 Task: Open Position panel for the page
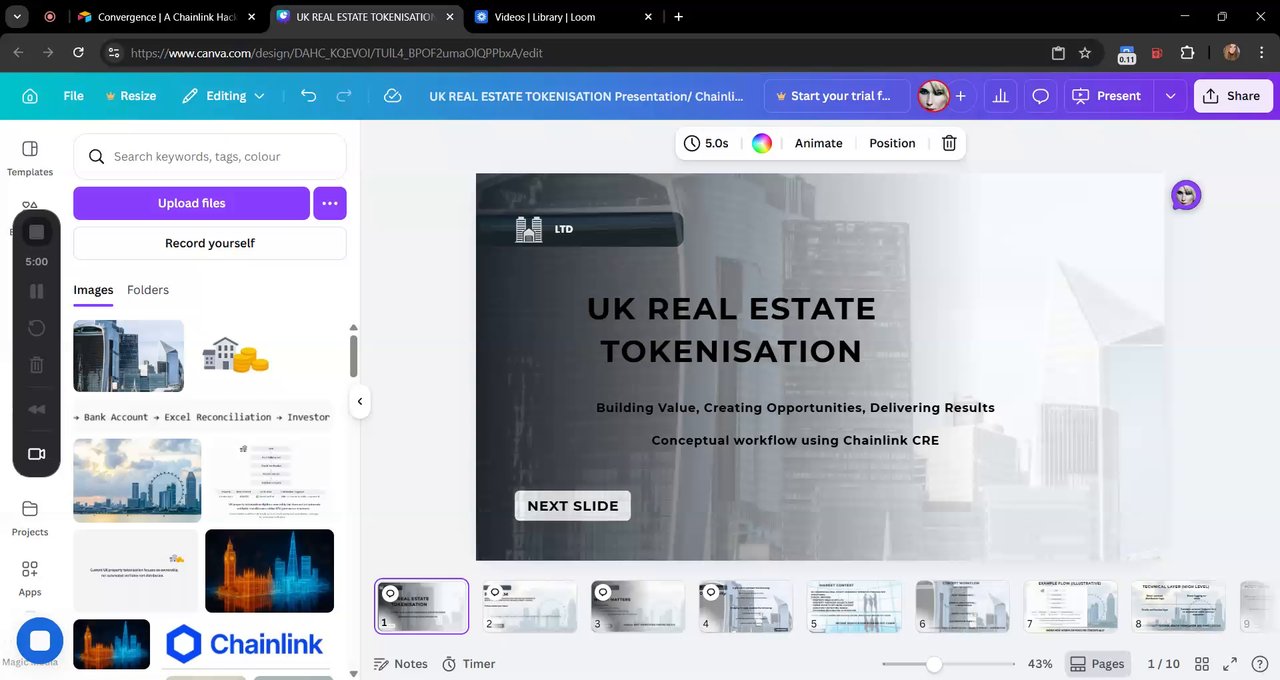click(892, 143)
